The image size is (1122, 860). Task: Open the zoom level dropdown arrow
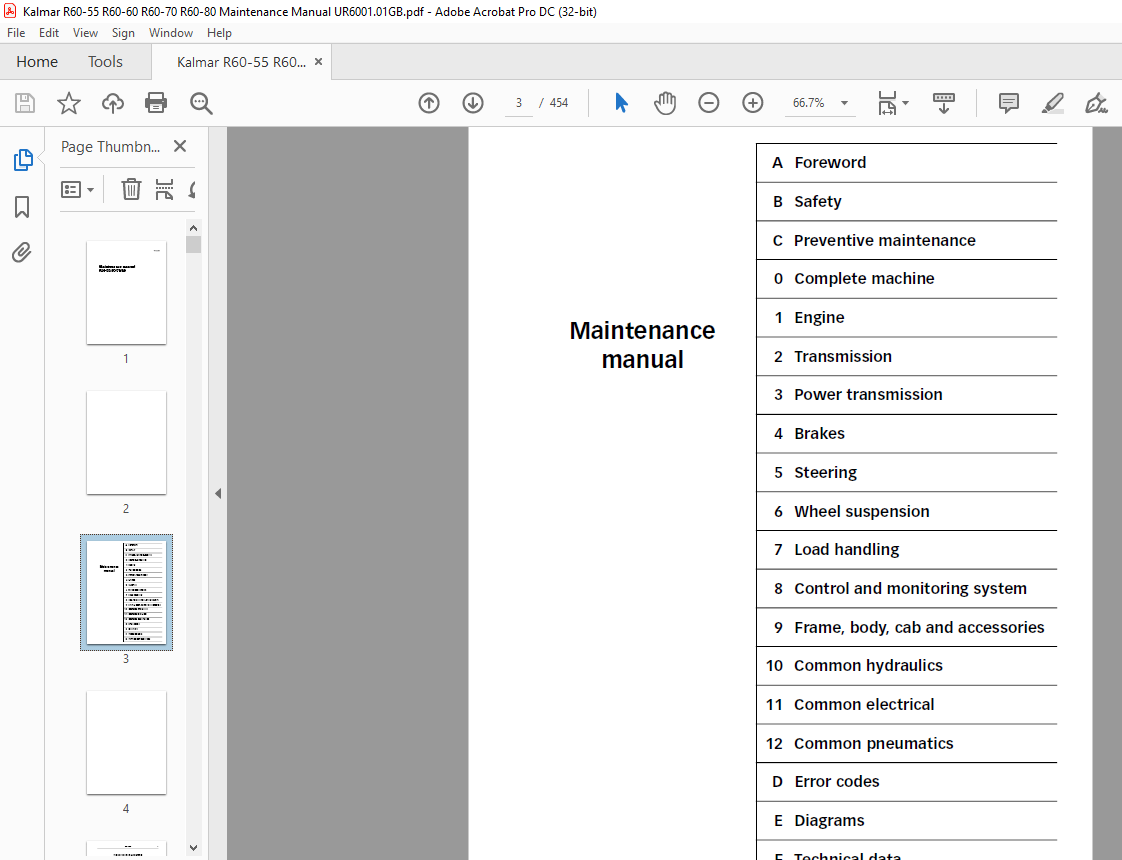tap(844, 103)
